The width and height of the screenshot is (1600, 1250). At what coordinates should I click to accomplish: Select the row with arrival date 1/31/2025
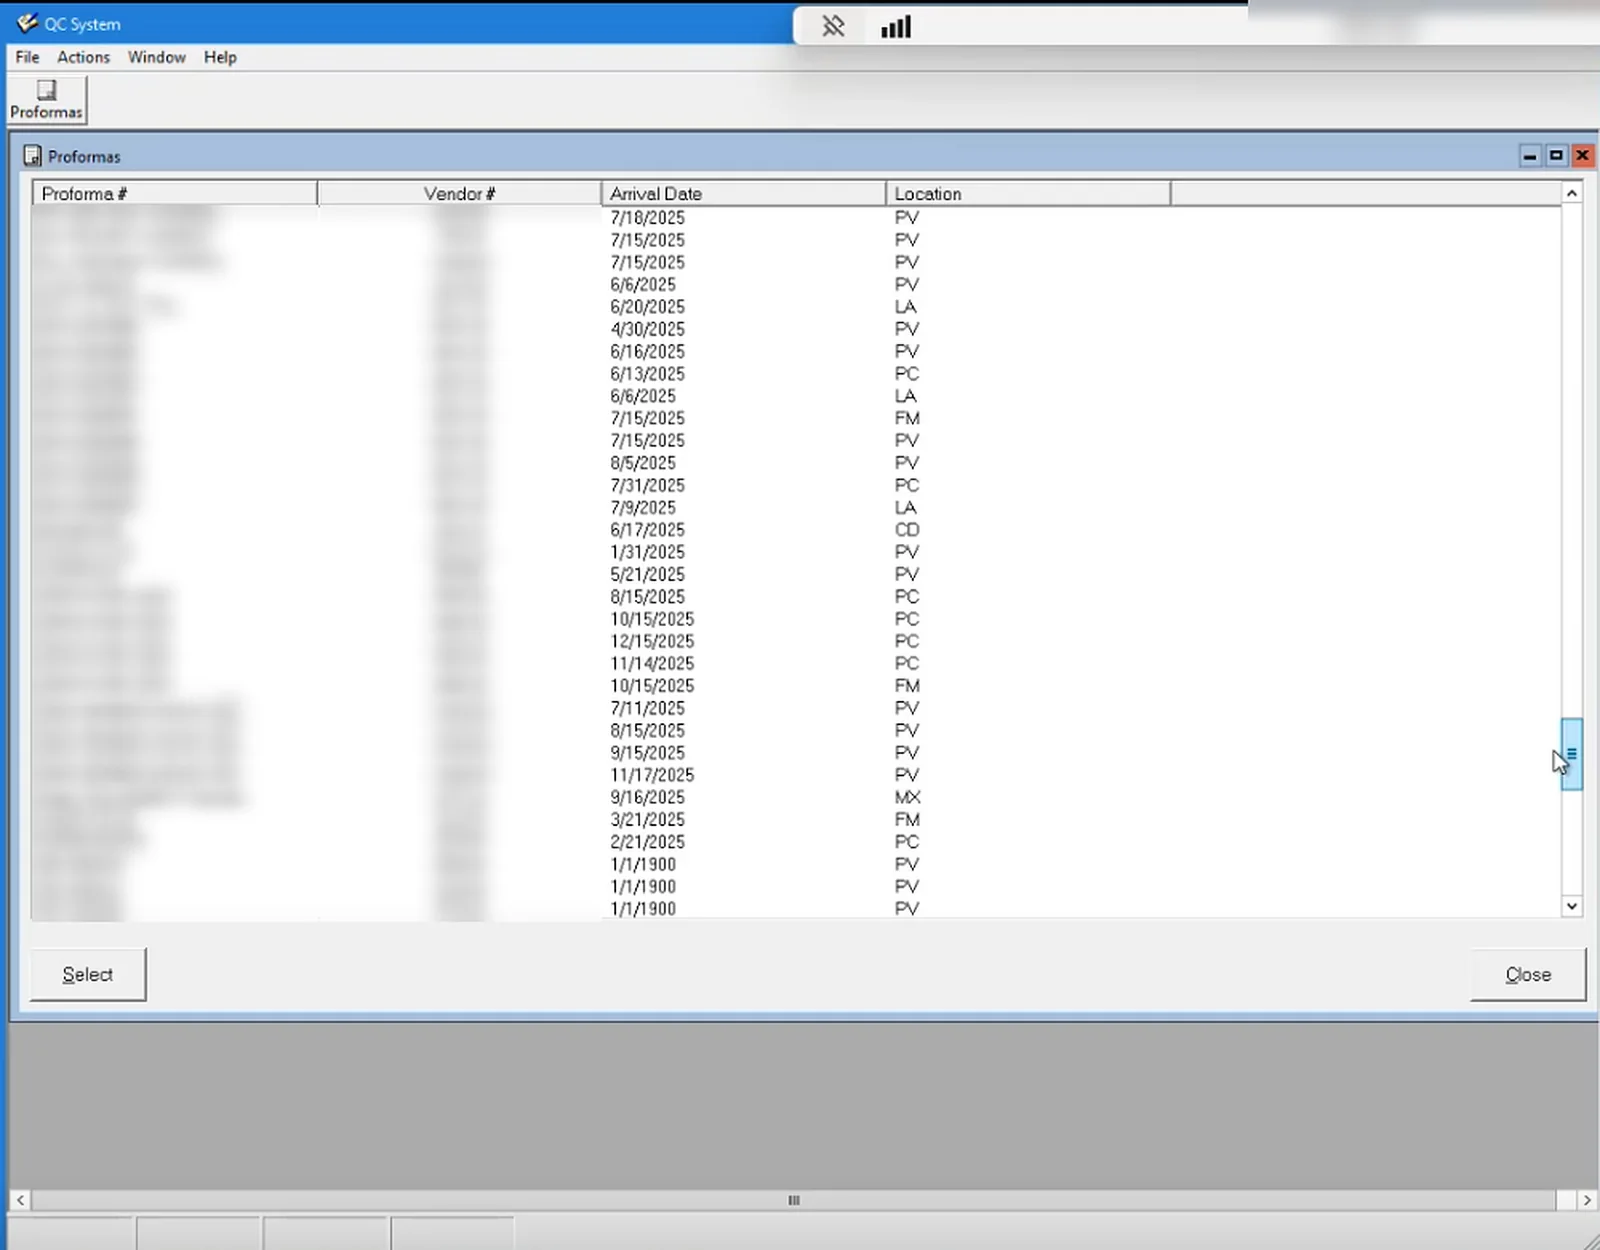[796, 552]
